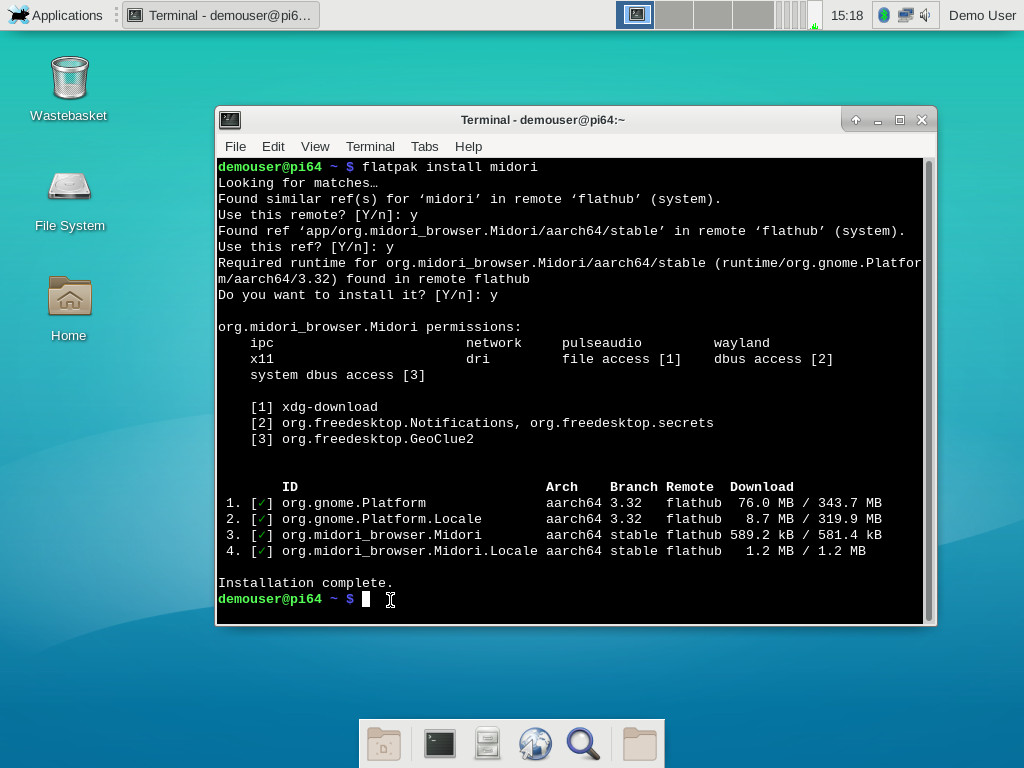Click the shade/roll-up arrow button of Terminal window
Image resolution: width=1024 pixels, height=768 pixels.
click(x=856, y=120)
